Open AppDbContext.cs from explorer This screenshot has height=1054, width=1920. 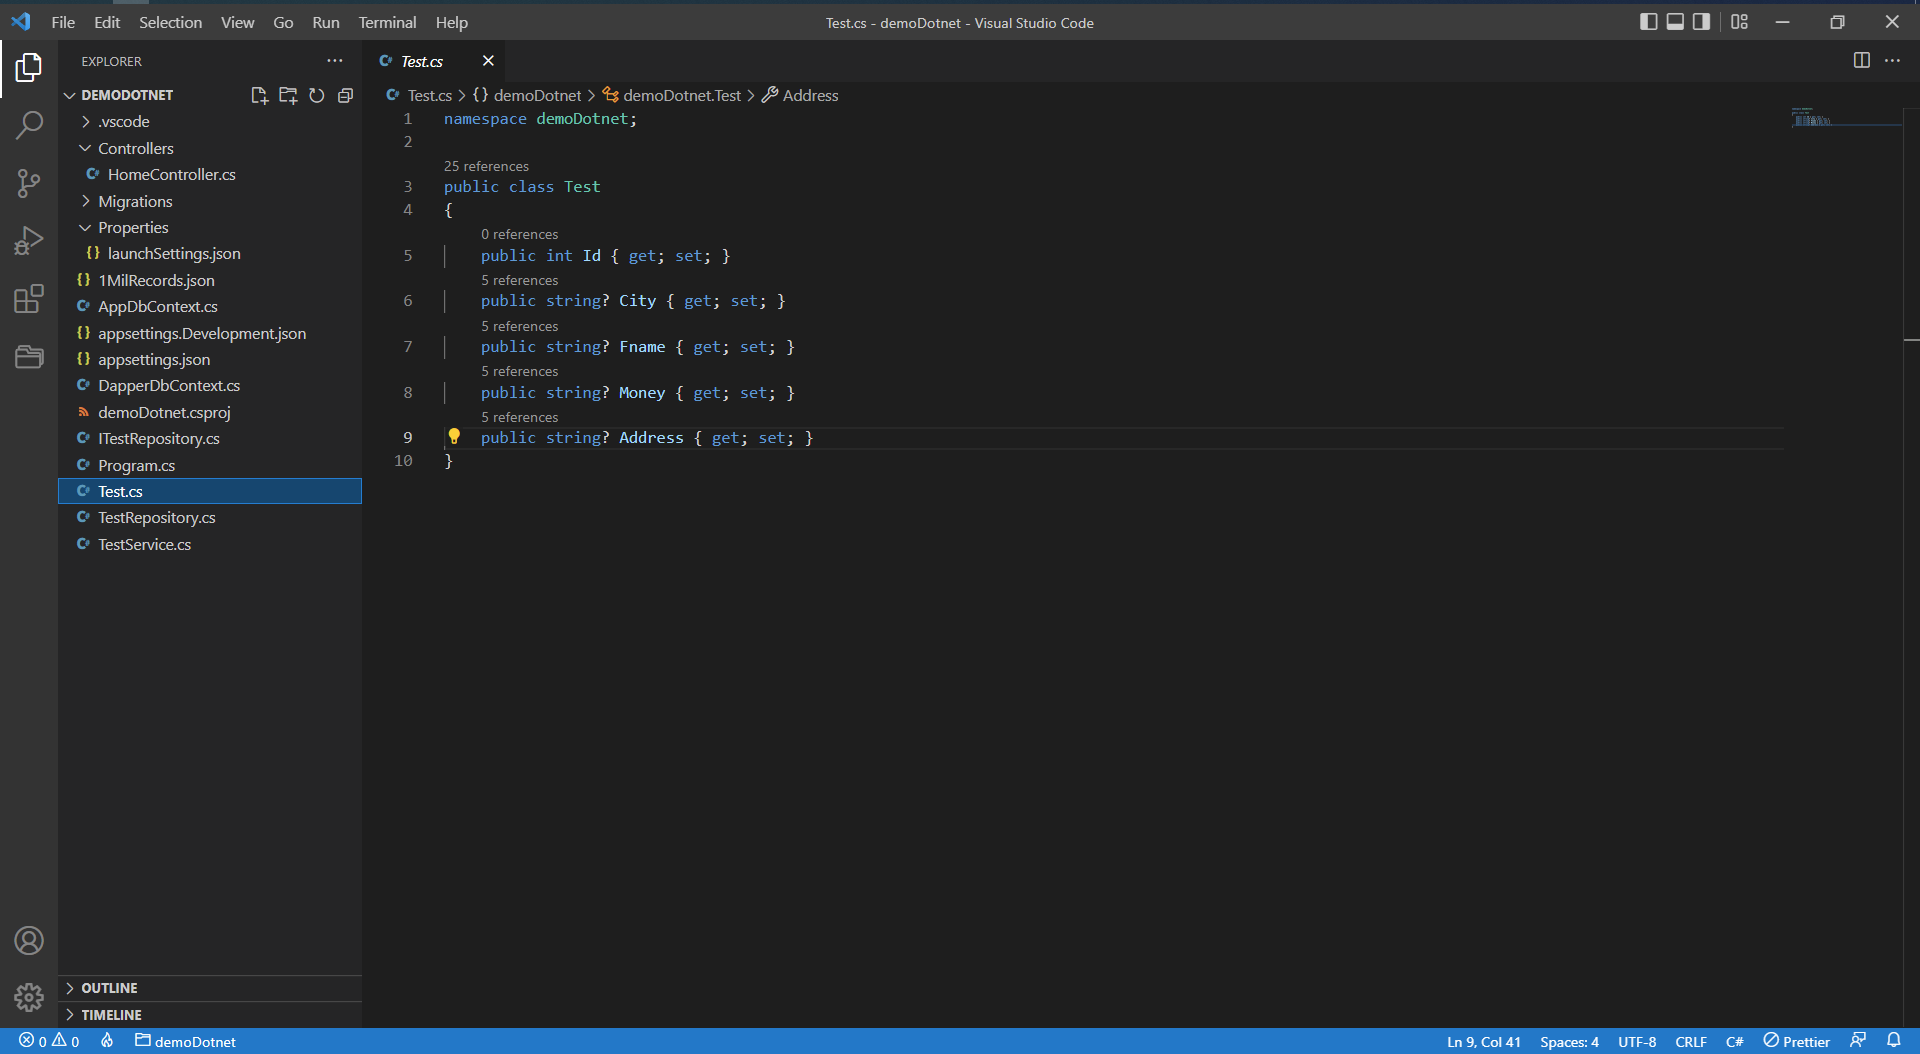210,307
